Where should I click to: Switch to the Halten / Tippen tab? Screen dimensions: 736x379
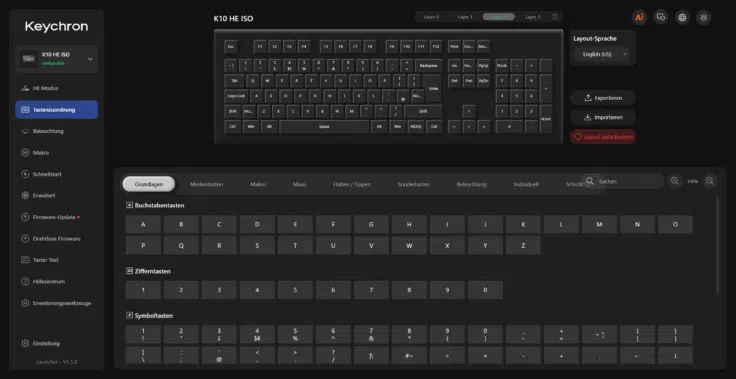pyautogui.click(x=352, y=185)
